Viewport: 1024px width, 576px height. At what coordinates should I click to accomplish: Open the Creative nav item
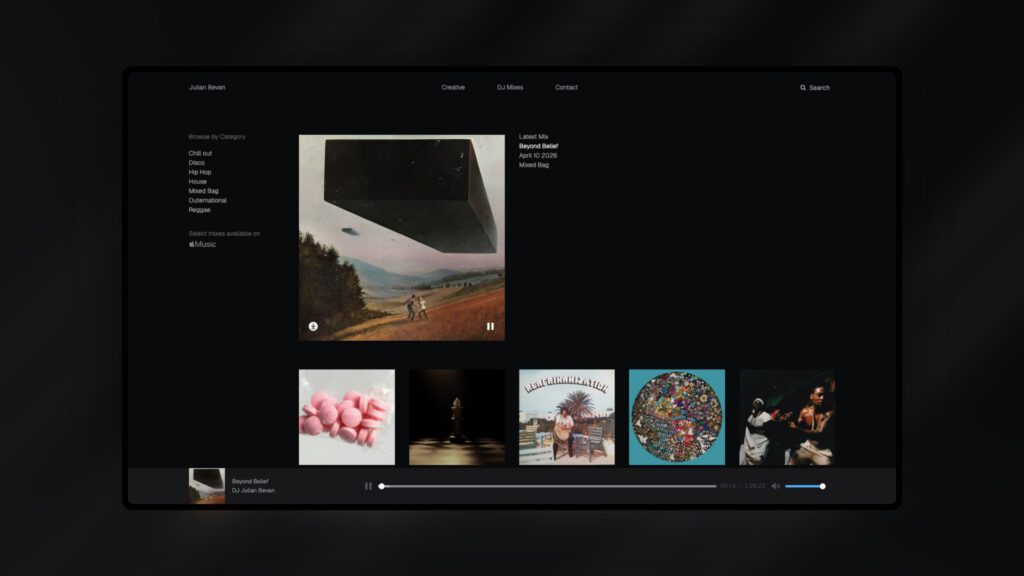453,88
